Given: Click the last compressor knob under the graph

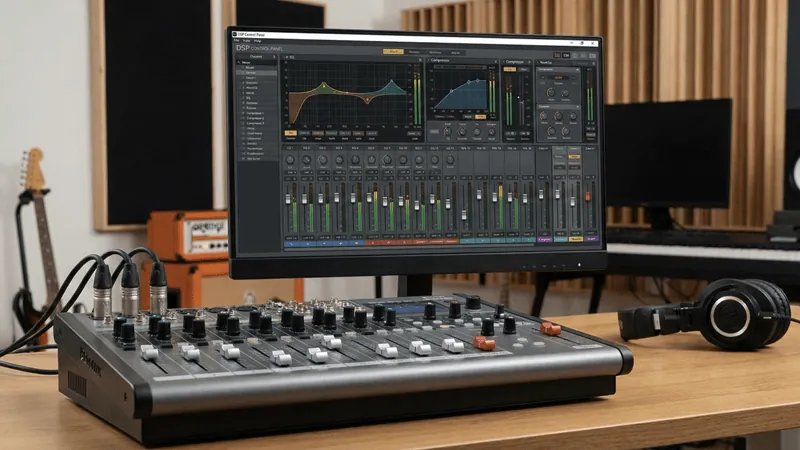Looking at the screenshot, I should pos(491,132).
